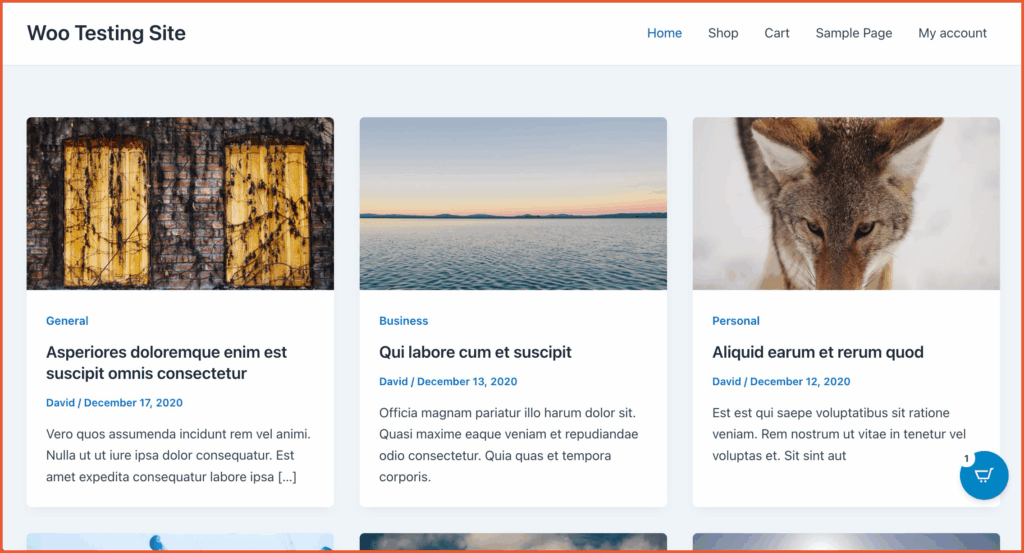Open the yellow shuttered windows post image
This screenshot has width=1024, height=553.
[x=180, y=204]
